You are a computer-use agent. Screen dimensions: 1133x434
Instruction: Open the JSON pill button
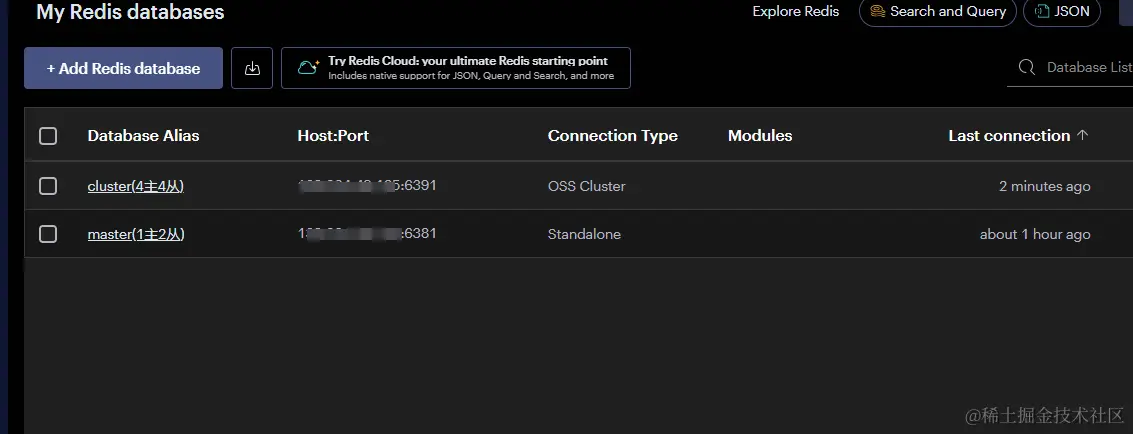[1061, 12]
